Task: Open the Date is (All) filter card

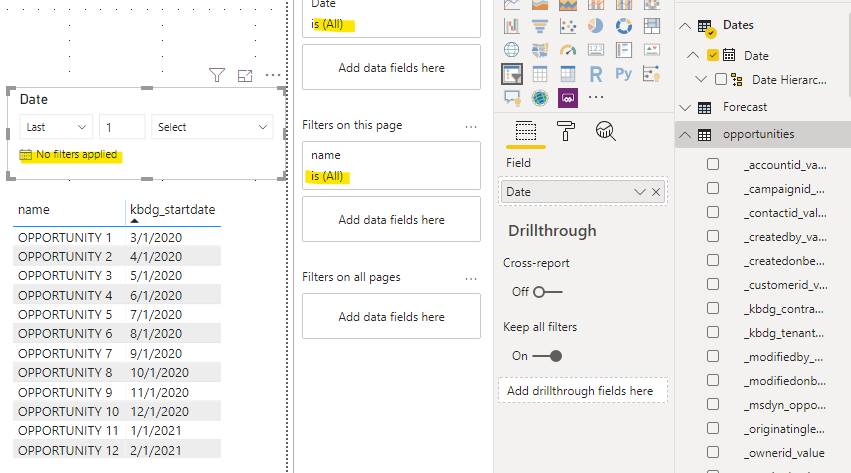Action: coord(391,16)
